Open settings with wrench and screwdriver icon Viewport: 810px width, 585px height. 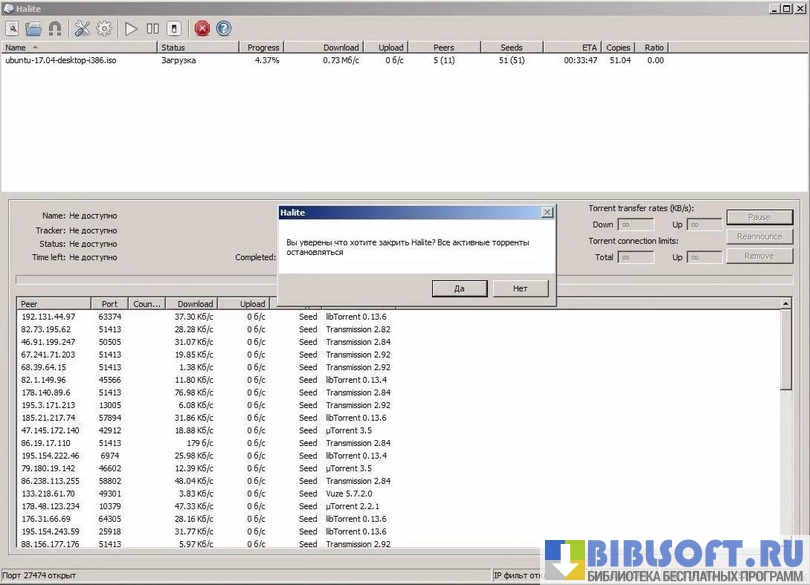[x=82, y=28]
